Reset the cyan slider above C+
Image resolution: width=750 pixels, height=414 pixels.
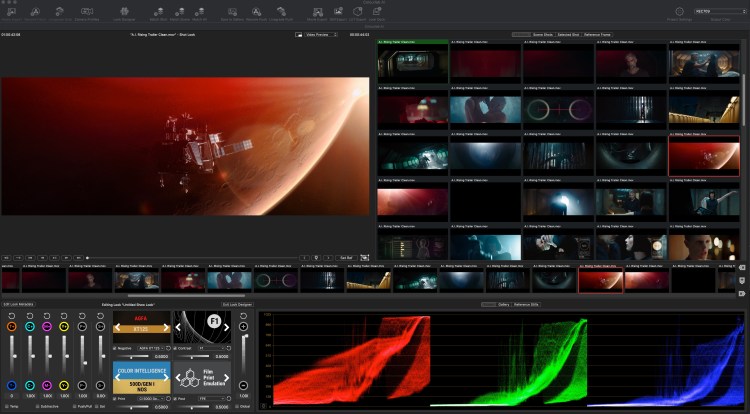[30, 316]
